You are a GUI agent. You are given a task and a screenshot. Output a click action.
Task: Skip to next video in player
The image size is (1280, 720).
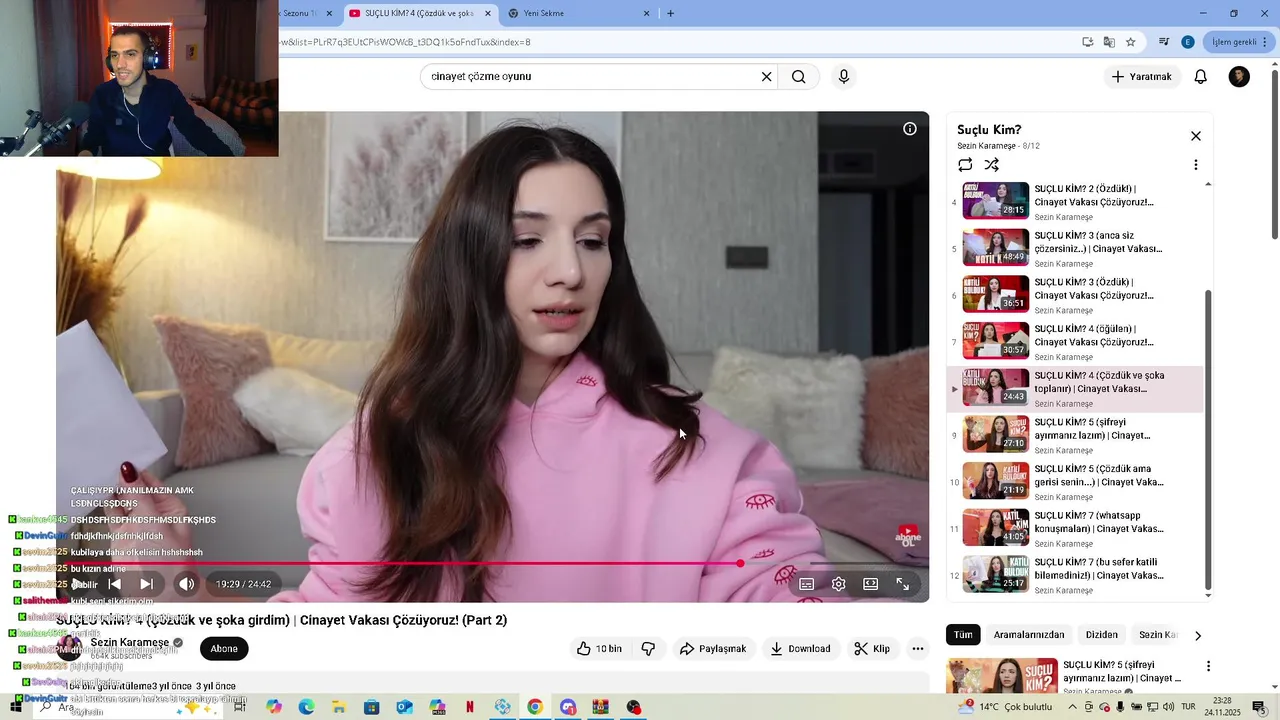[147, 584]
